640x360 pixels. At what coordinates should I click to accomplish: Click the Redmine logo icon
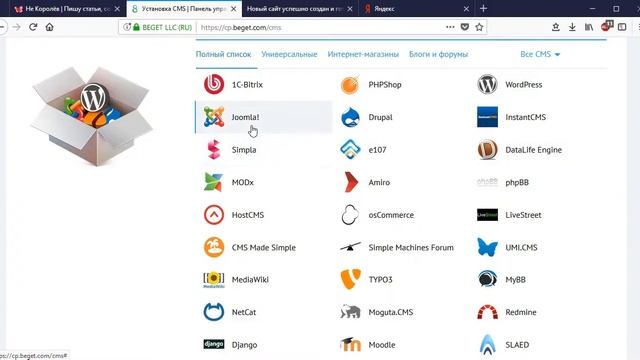point(487,312)
